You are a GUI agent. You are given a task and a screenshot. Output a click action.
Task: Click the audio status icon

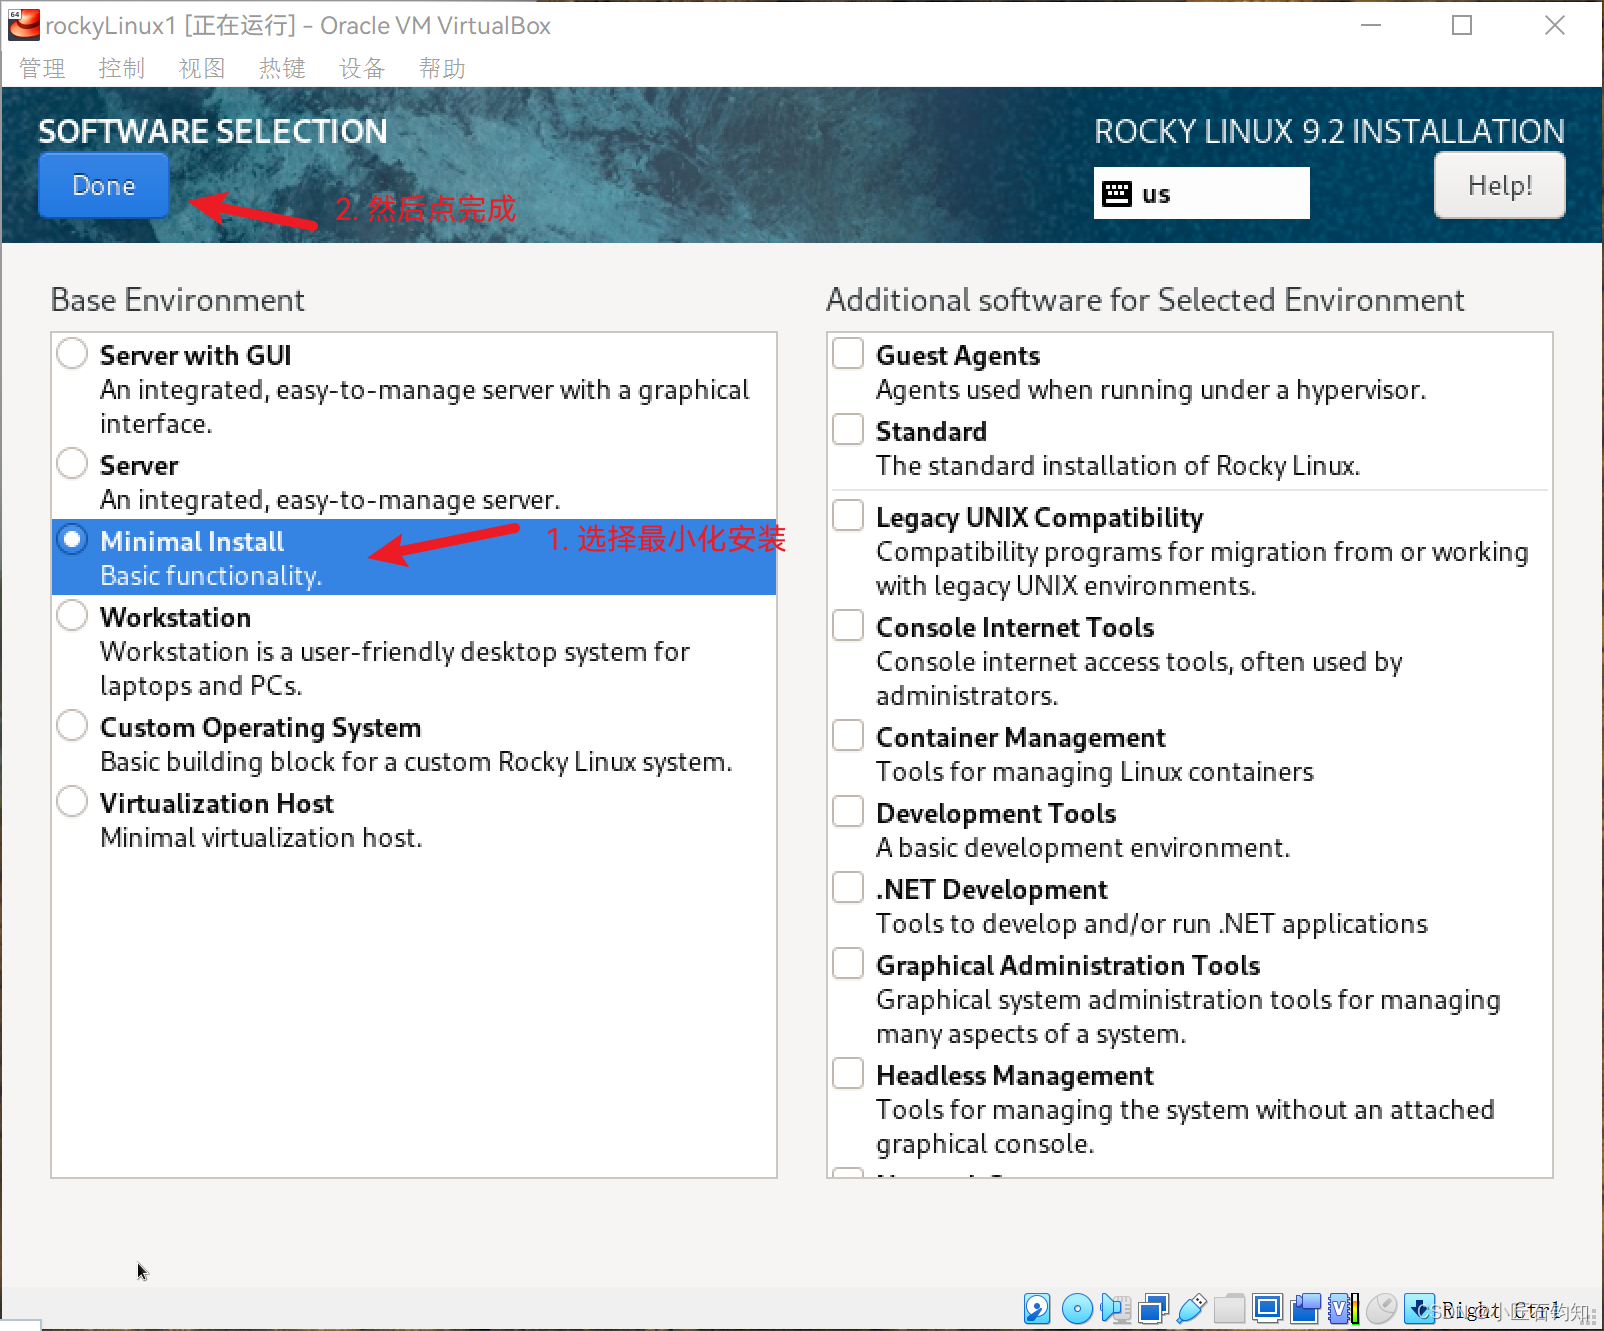pyautogui.click(x=1115, y=1308)
